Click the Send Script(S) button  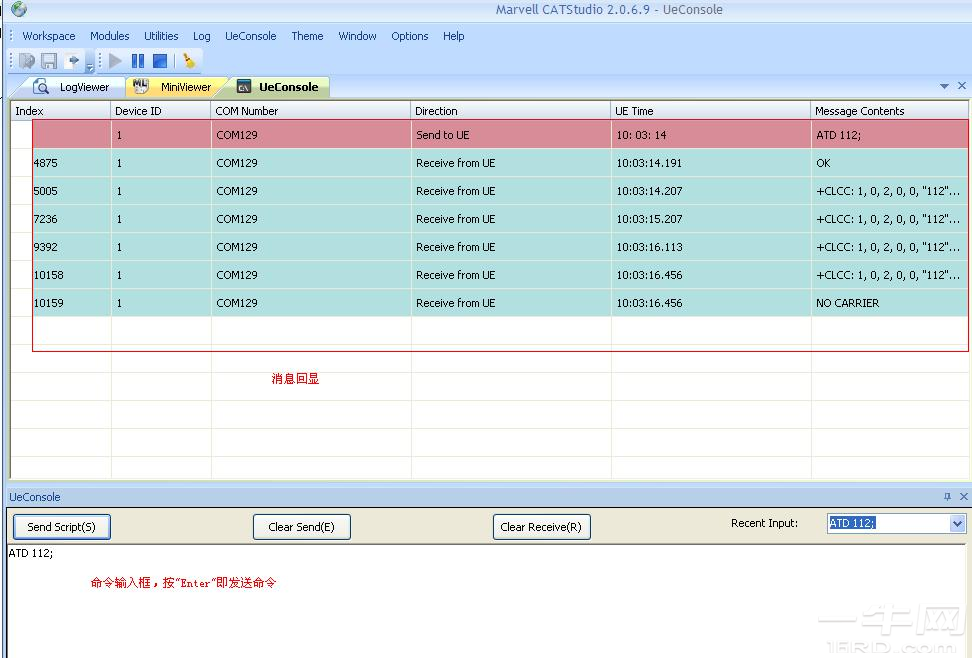pyautogui.click(x=62, y=527)
